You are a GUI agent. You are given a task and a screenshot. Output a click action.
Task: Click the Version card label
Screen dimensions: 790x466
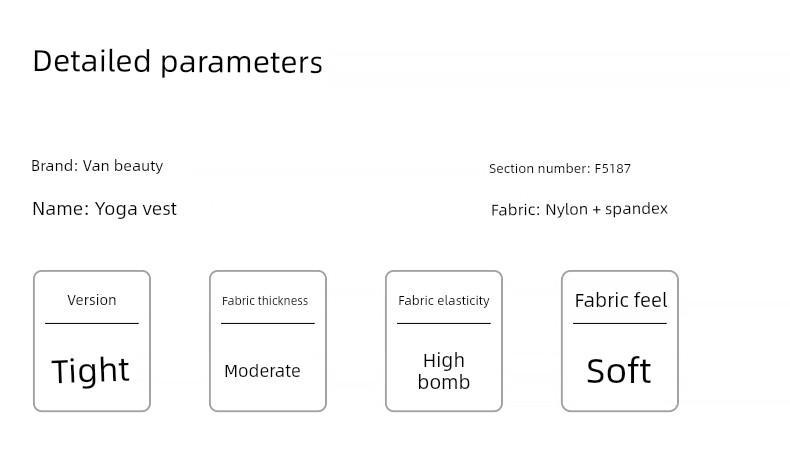pyautogui.click(x=92, y=300)
